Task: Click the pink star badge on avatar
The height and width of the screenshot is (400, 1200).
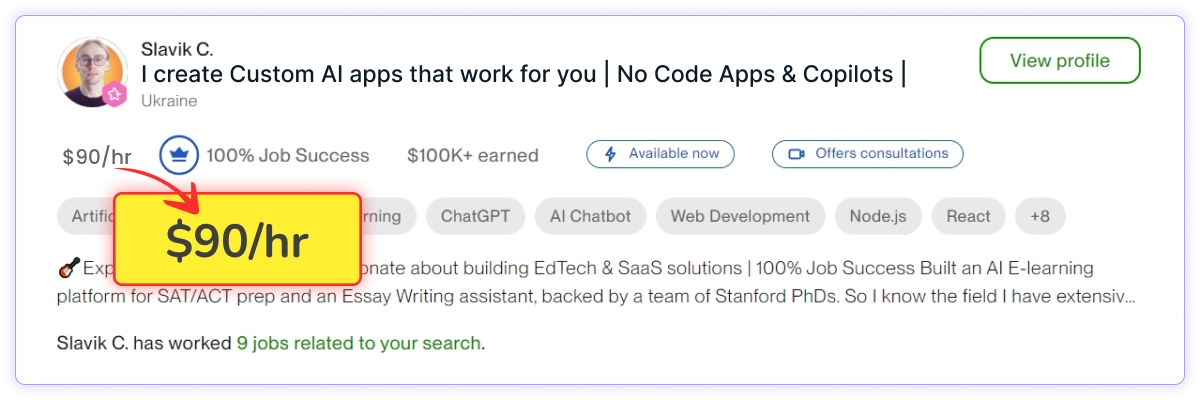Action: (116, 94)
